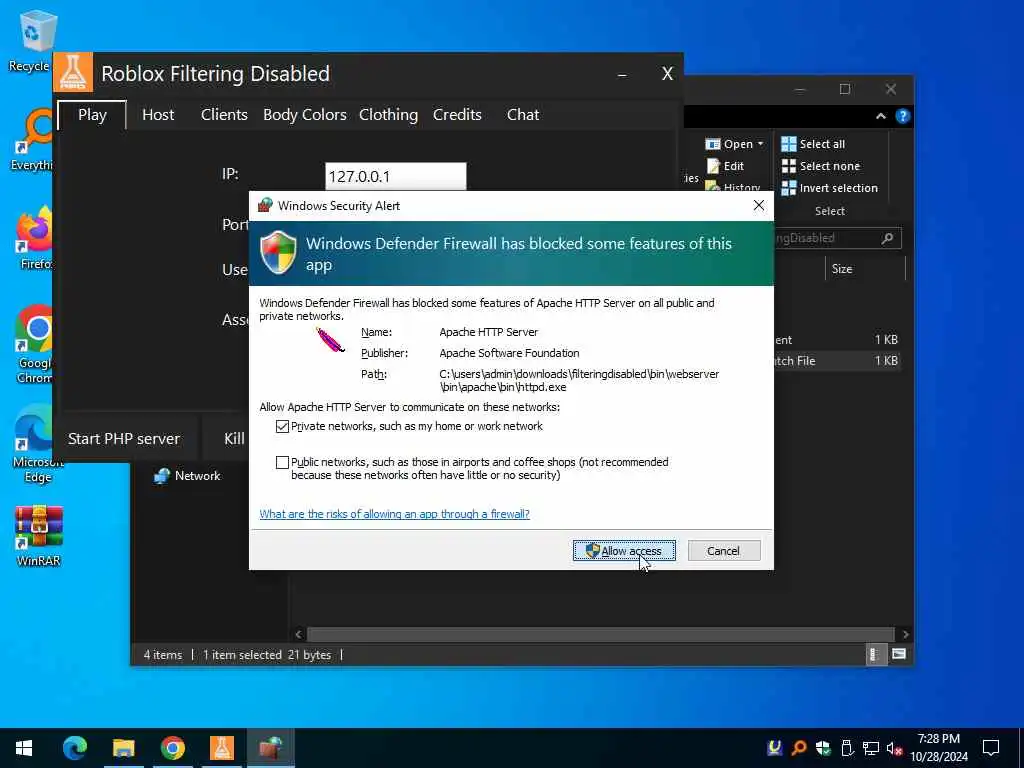Select the Clothing tab
This screenshot has width=1024, height=768.
click(388, 115)
